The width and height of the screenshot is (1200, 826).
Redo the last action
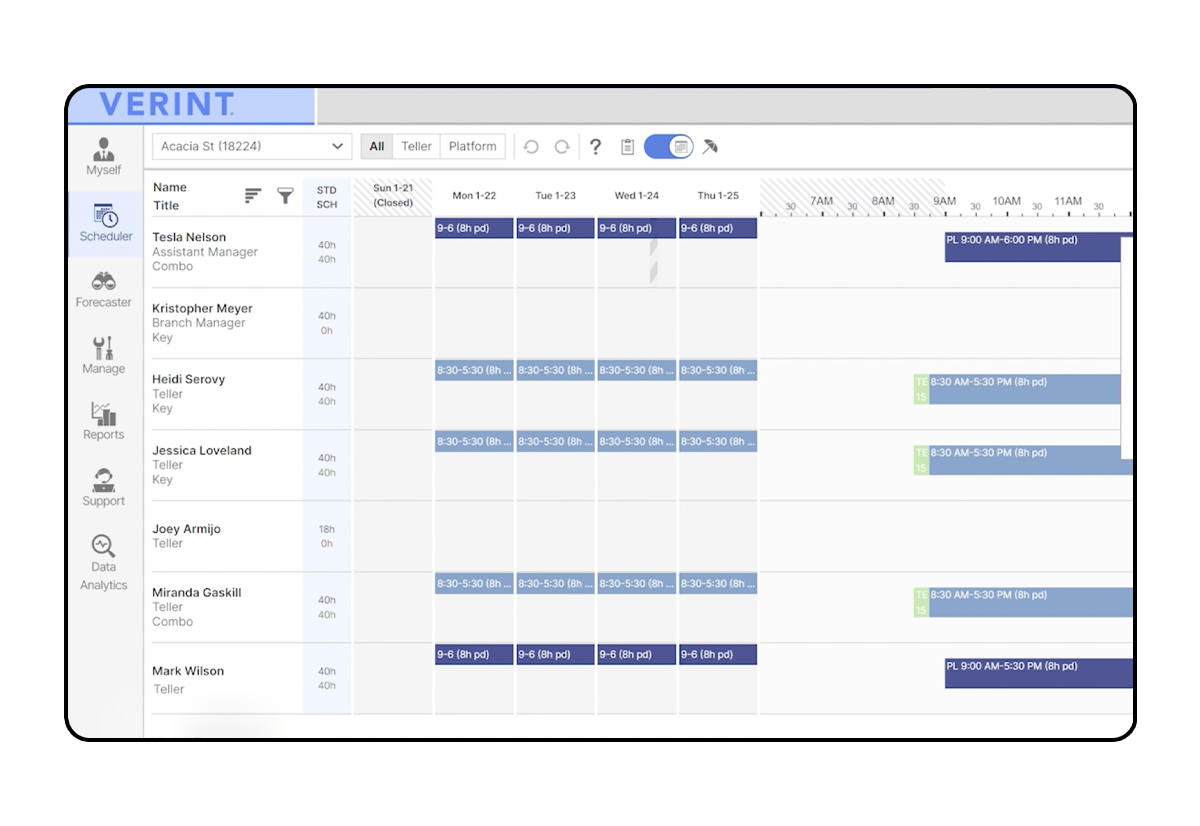(x=562, y=146)
